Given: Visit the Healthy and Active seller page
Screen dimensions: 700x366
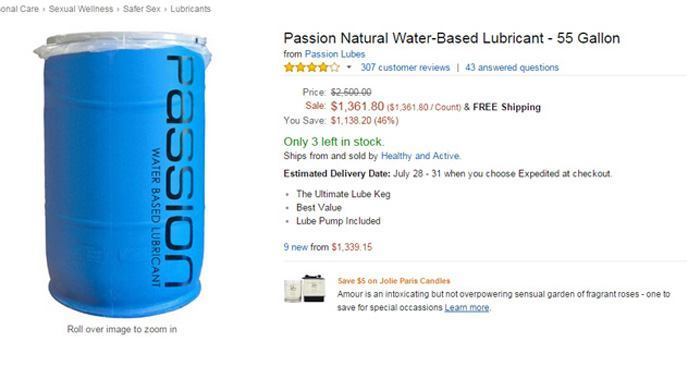Looking at the screenshot, I should (421, 156).
